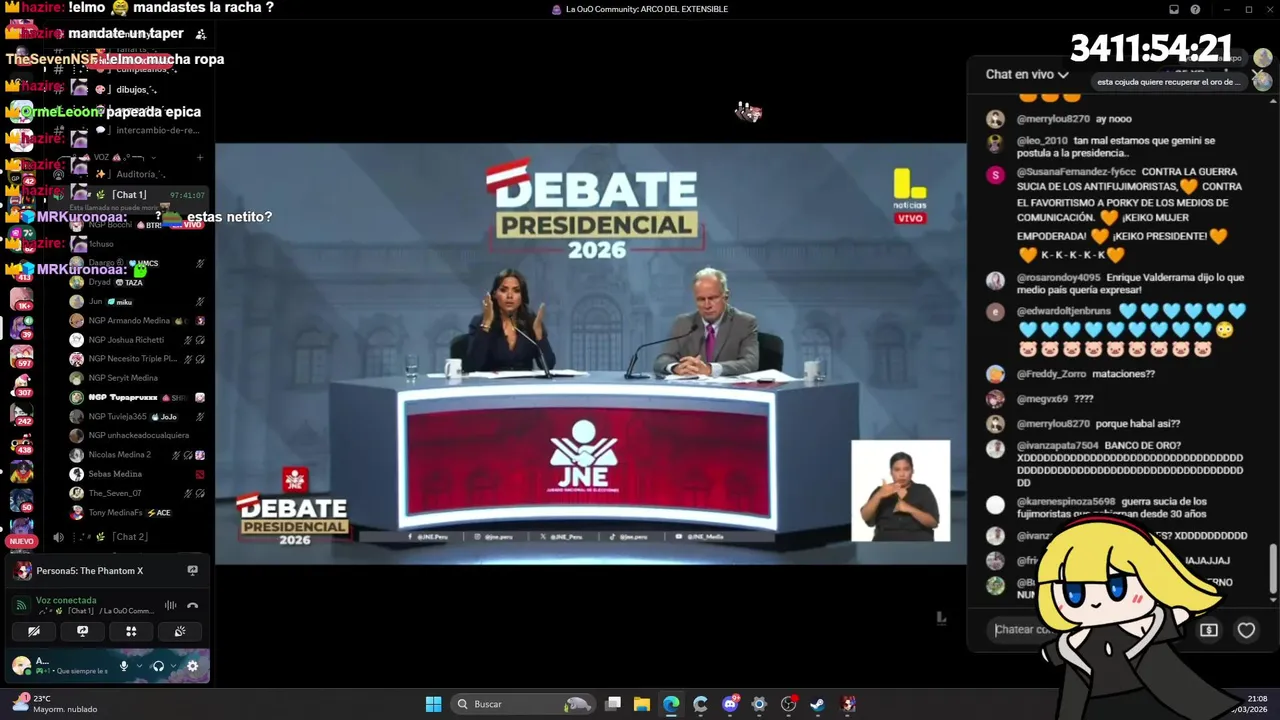Viewport: 1280px width, 720px height.
Task: Open Discord user settings gear
Action: (192, 666)
